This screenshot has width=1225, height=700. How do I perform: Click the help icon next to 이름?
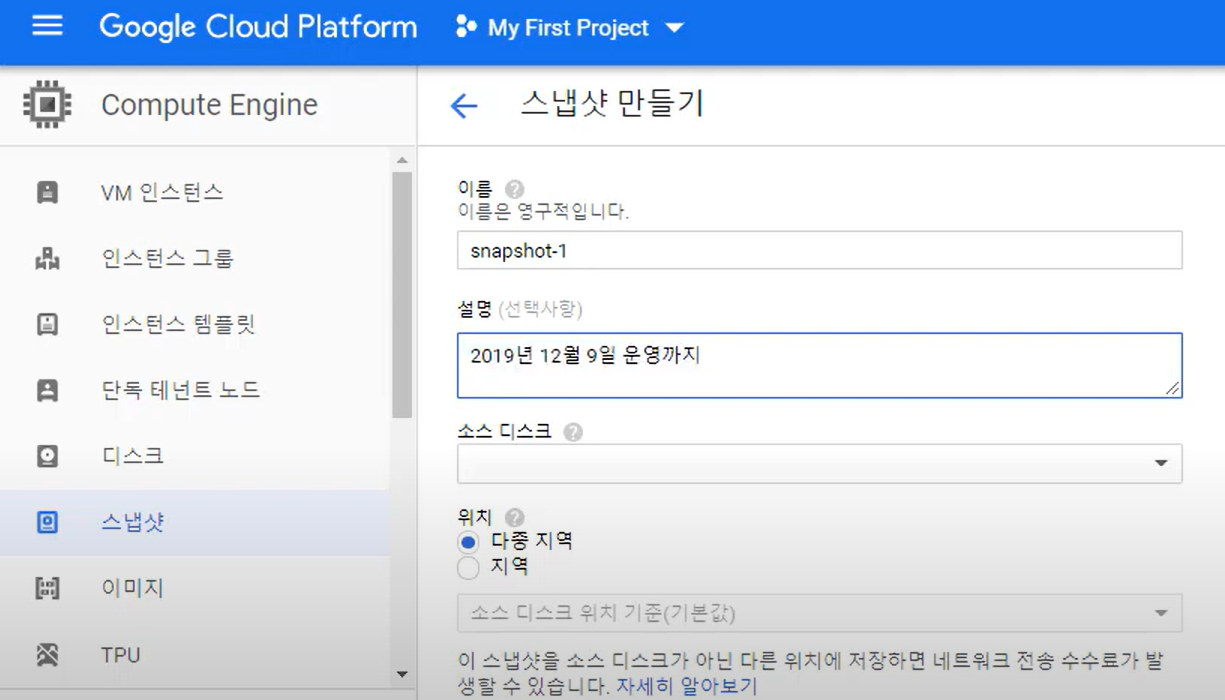[514, 189]
